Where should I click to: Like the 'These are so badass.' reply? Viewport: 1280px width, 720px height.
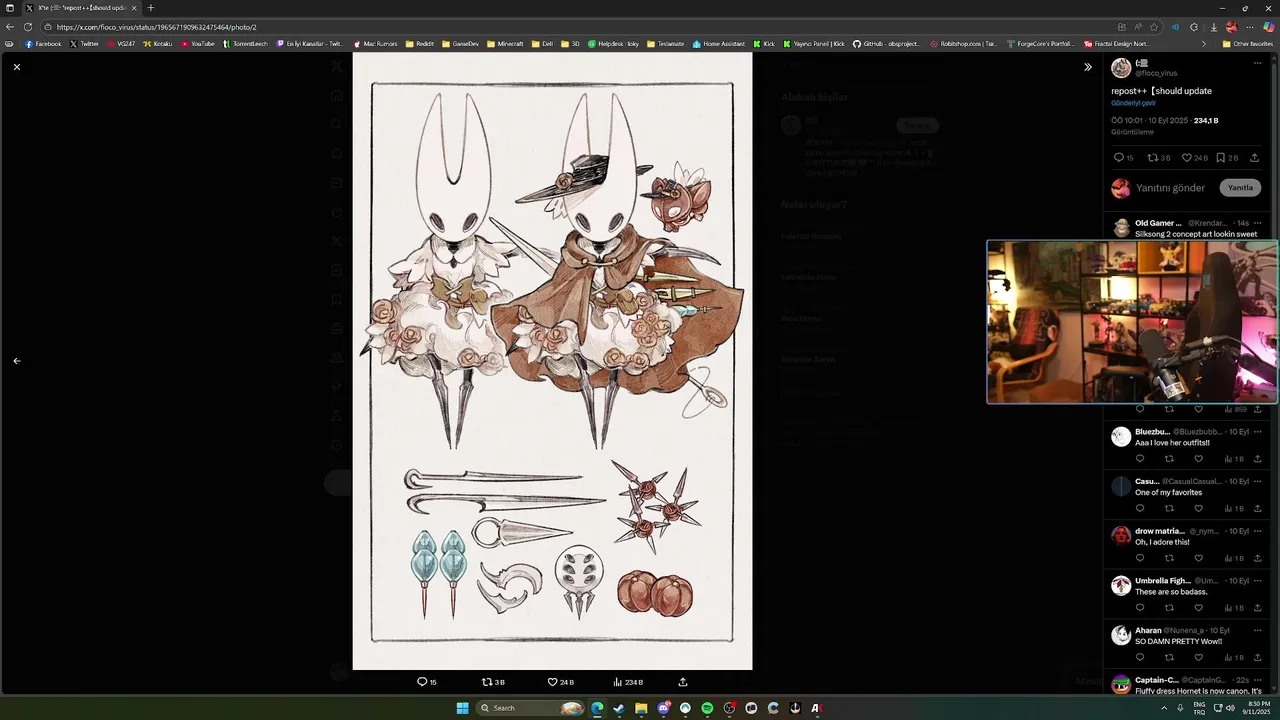[1198, 608]
